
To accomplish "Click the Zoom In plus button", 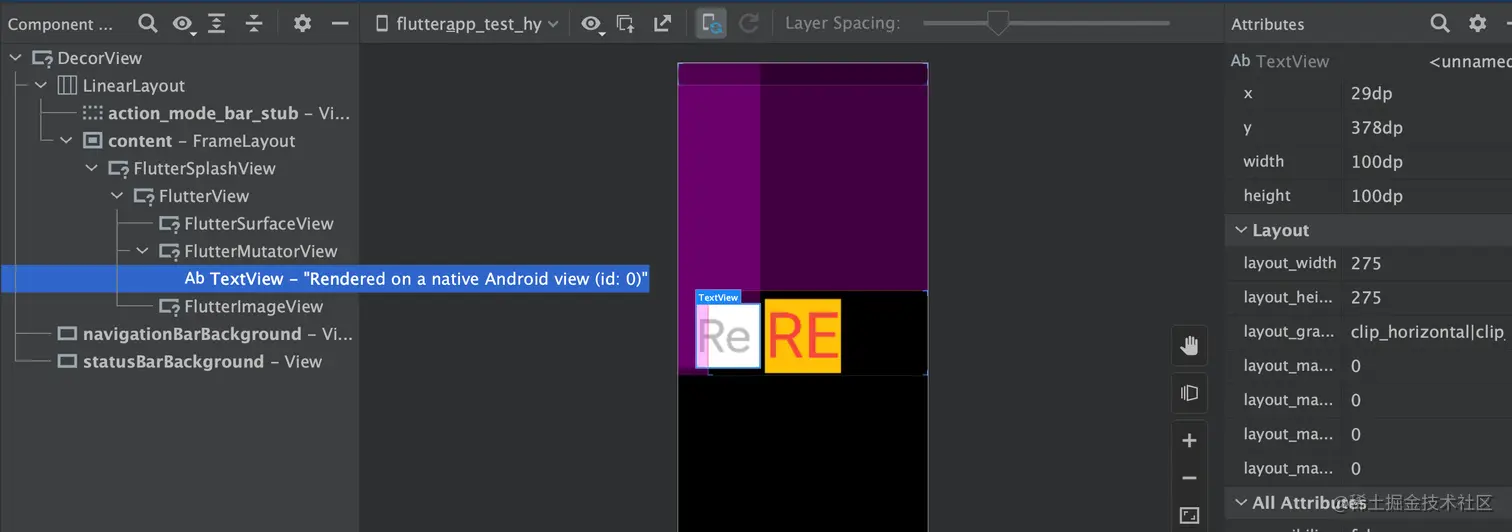I will tap(1189, 441).
